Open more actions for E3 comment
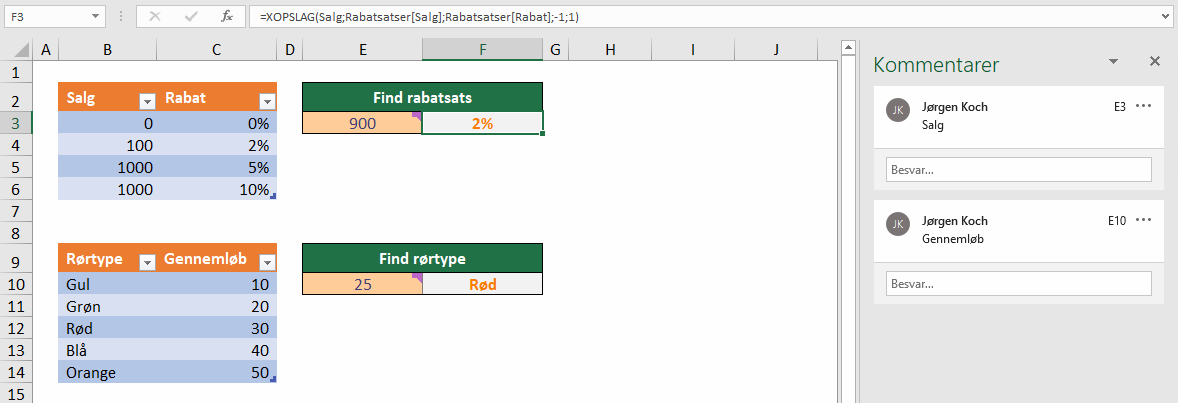The image size is (1178, 403). click(x=1143, y=106)
